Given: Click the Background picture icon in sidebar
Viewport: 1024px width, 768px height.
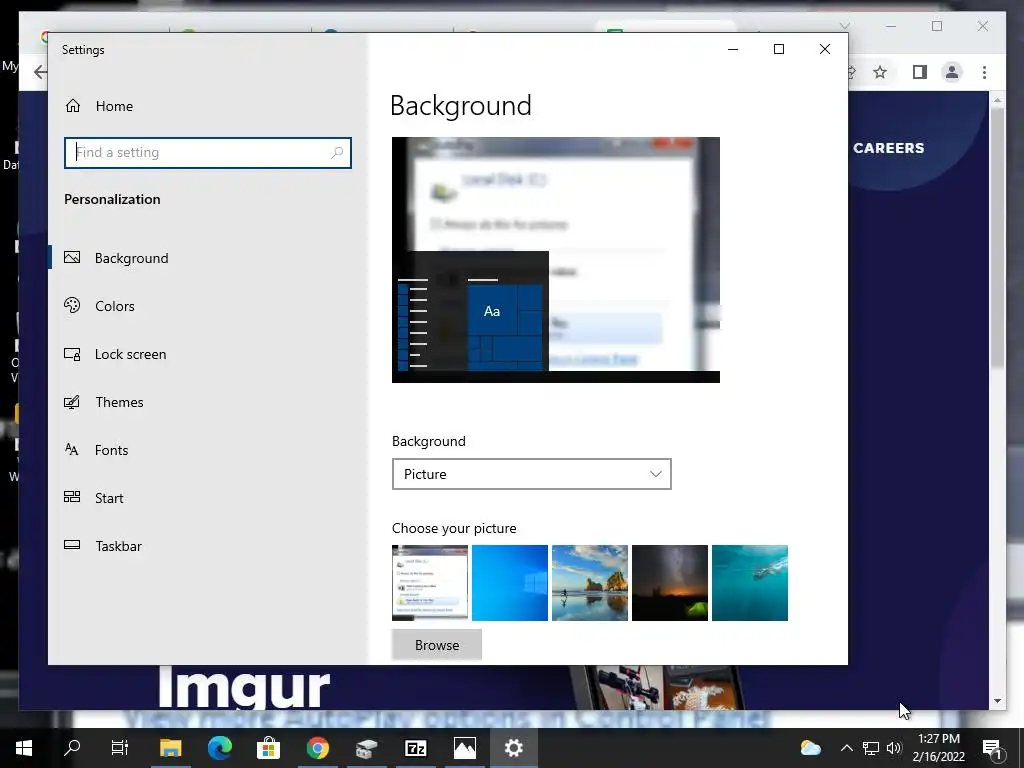Looking at the screenshot, I should [x=72, y=257].
